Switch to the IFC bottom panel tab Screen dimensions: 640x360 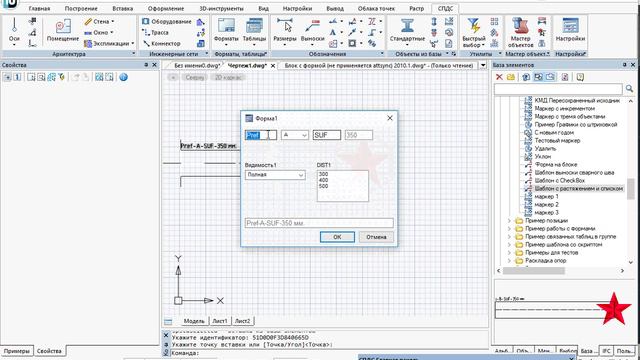pos(607,351)
